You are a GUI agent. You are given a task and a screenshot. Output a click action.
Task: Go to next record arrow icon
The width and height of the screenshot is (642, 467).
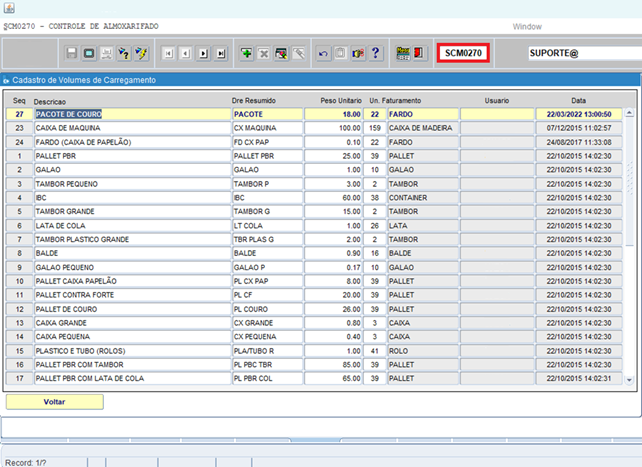[x=203, y=53]
